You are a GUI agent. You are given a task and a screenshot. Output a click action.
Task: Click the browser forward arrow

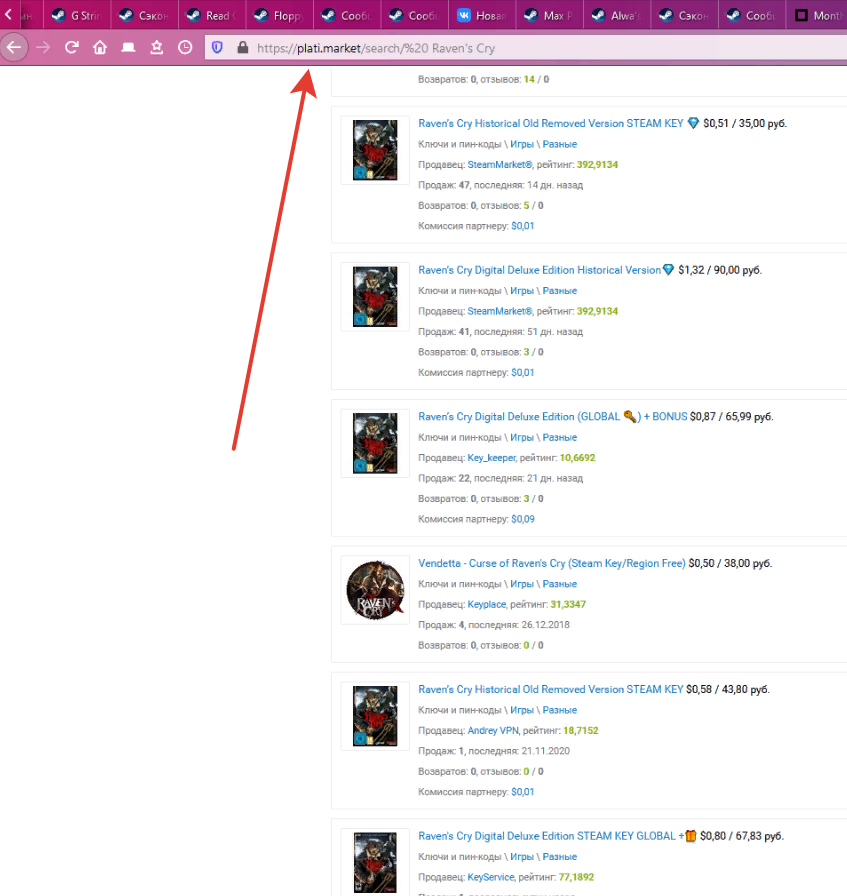(x=43, y=47)
